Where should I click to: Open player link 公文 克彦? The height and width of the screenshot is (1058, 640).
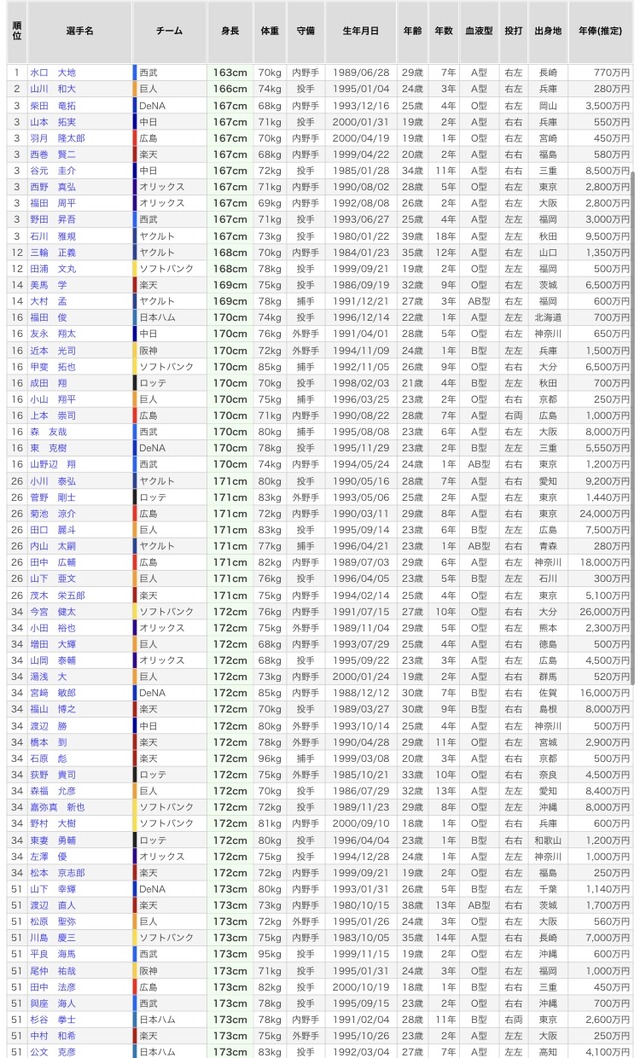point(53,1052)
